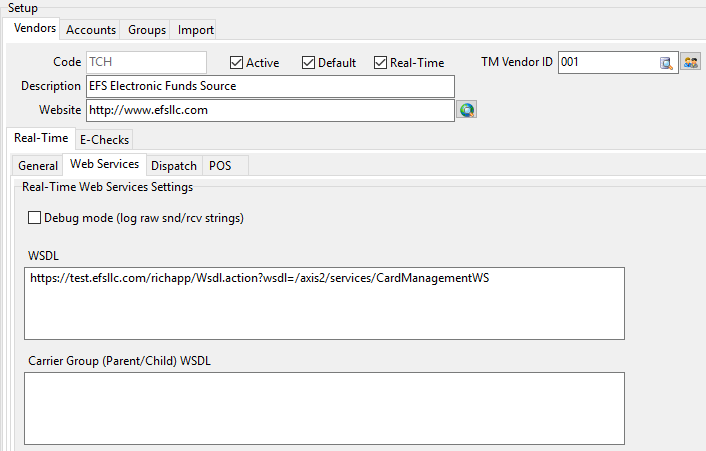Click inside the WSDL text box
706x451 pixels.
click(324, 303)
